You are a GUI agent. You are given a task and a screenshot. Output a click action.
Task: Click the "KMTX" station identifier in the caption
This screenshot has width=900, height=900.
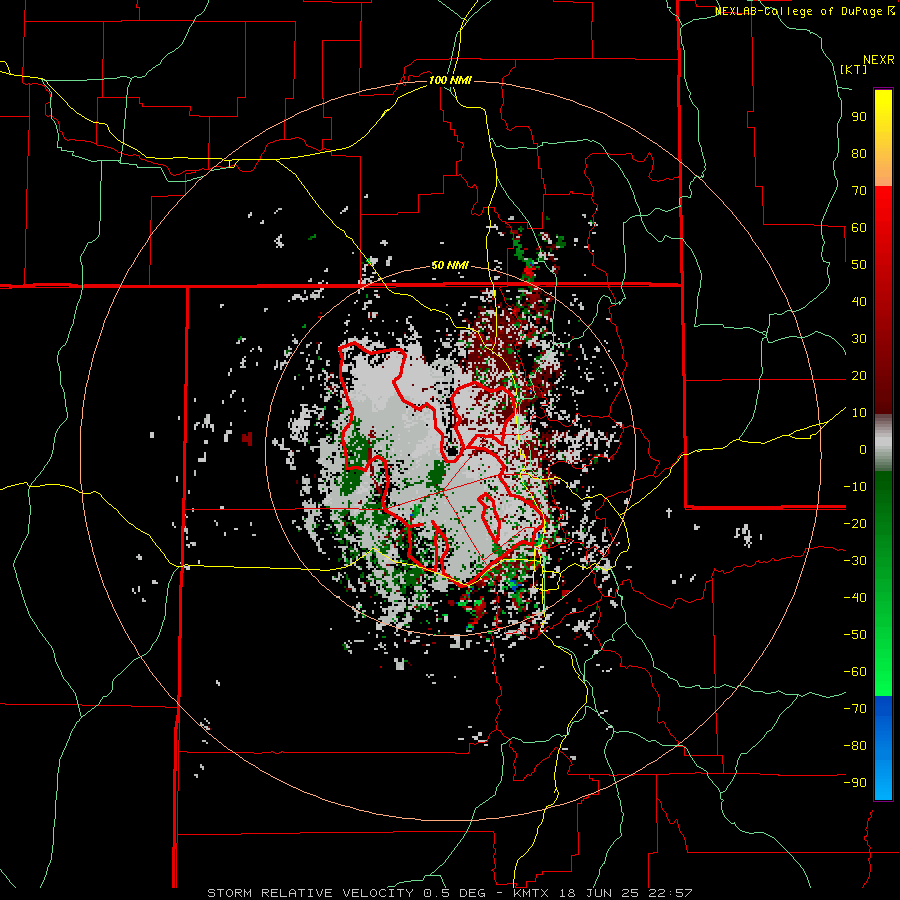point(529,893)
